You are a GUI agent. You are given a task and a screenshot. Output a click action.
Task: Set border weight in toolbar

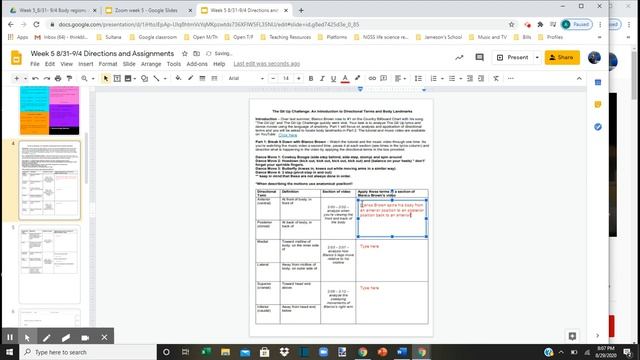point(202,78)
